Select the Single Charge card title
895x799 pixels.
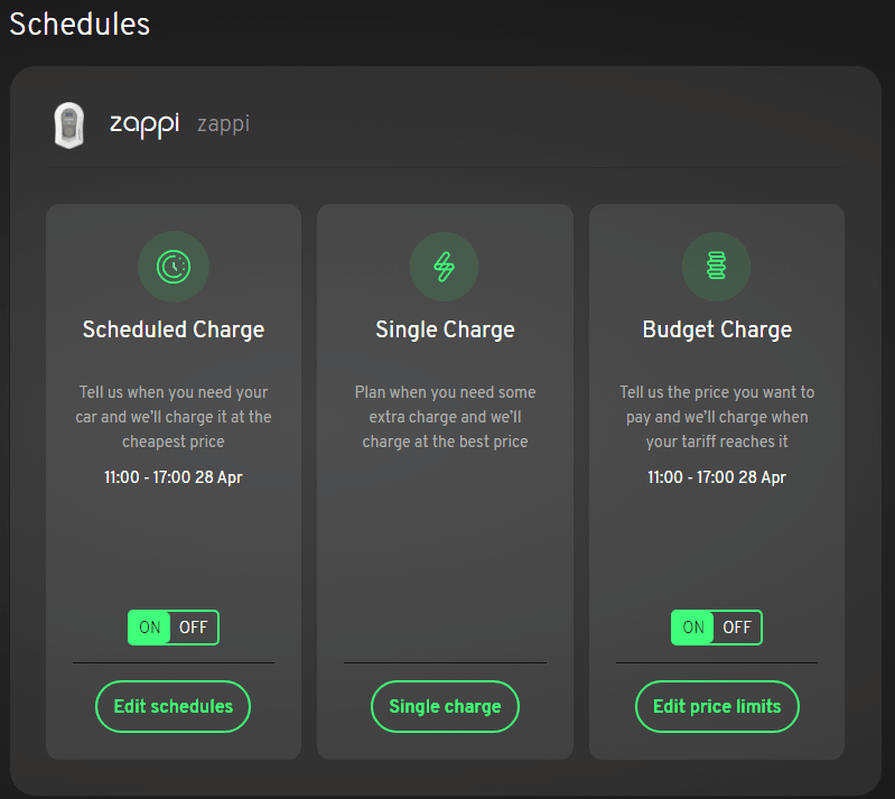(445, 330)
